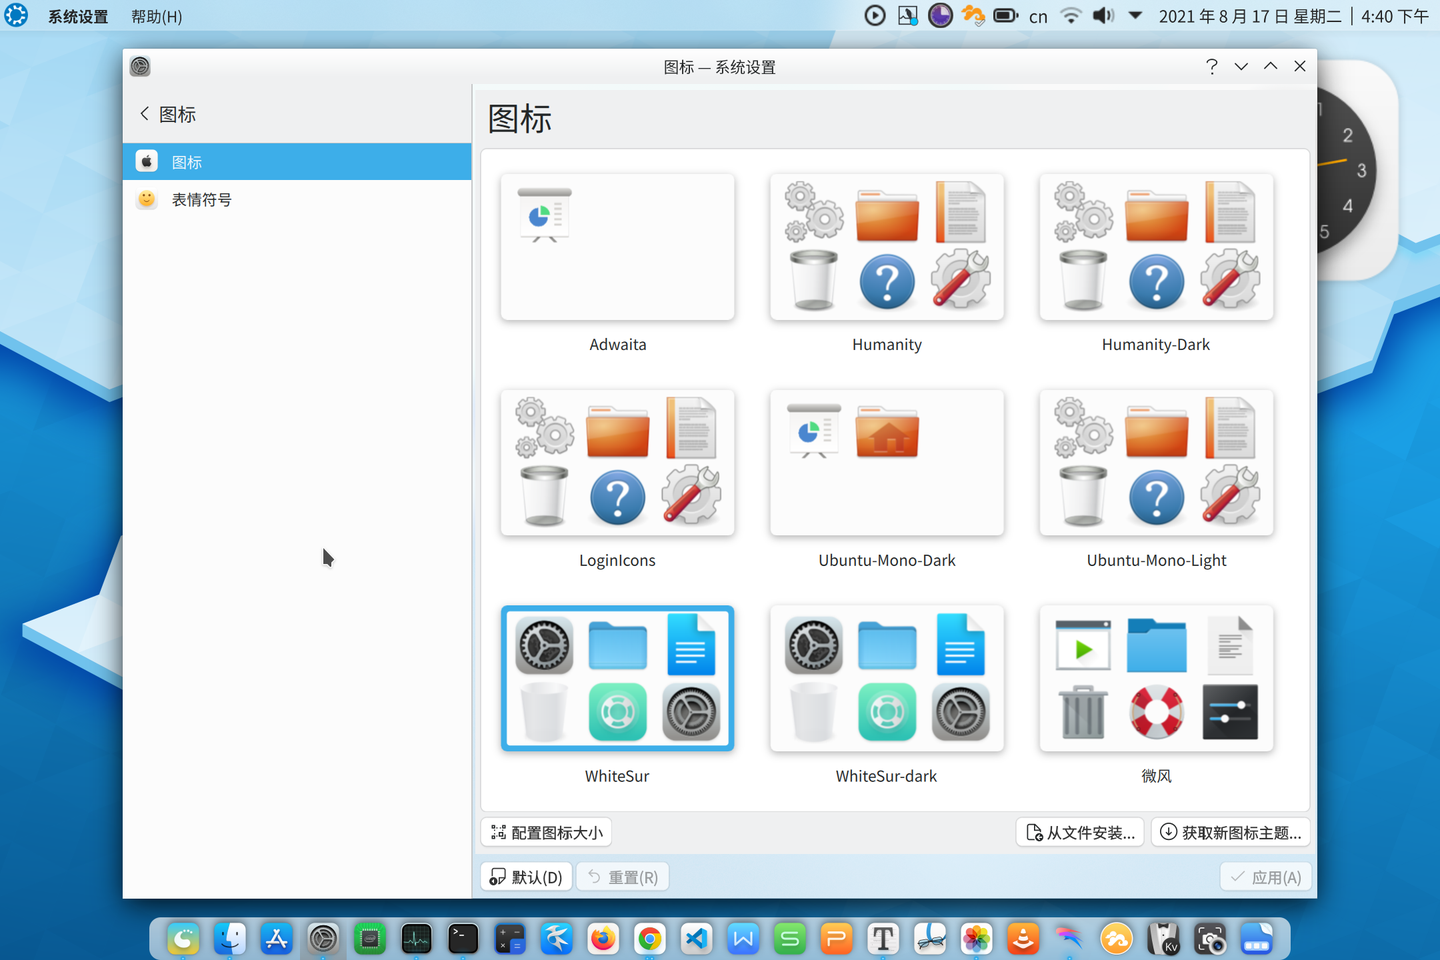Click the system settings window title icon
Viewport: 1440px width, 960px height.
pyautogui.click(x=140, y=66)
